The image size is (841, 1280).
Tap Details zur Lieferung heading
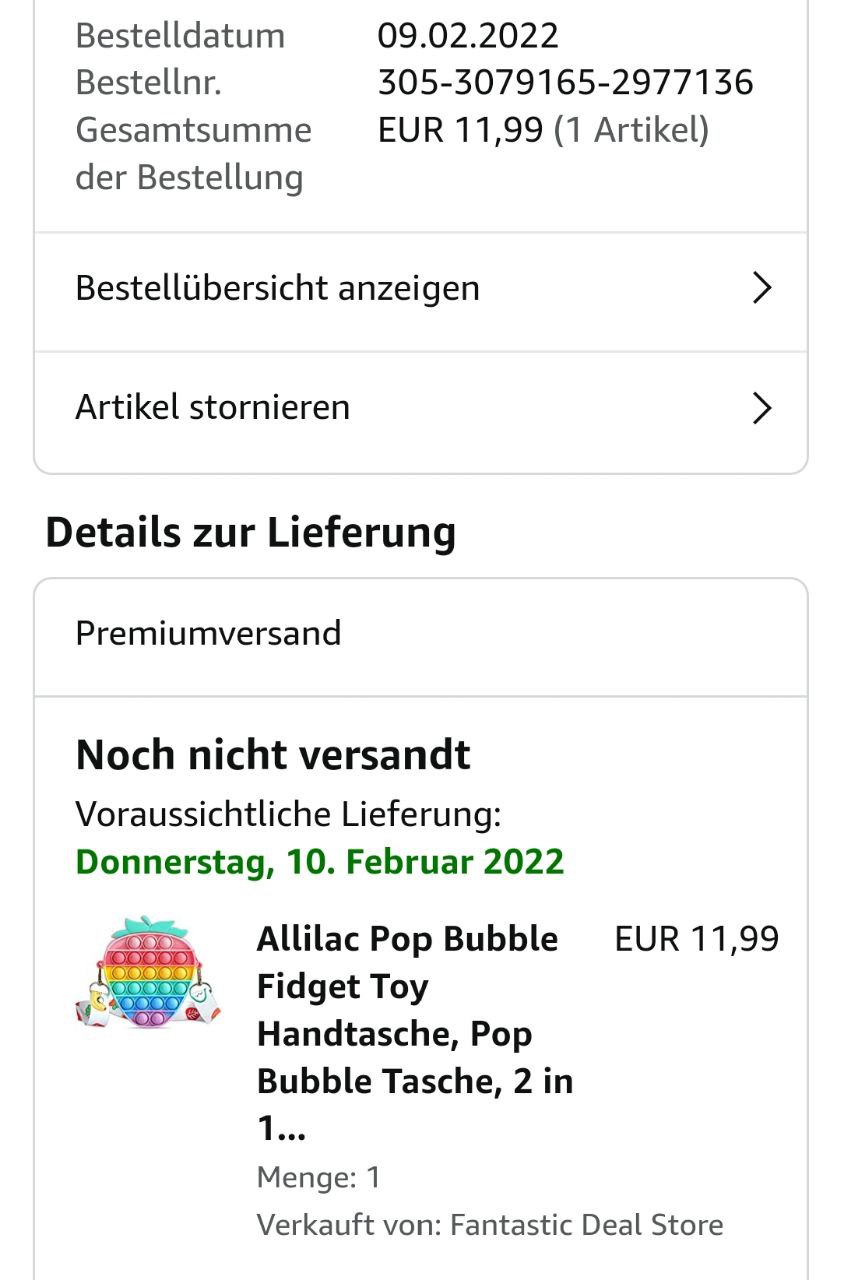pyautogui.click(x=251, y=532)
